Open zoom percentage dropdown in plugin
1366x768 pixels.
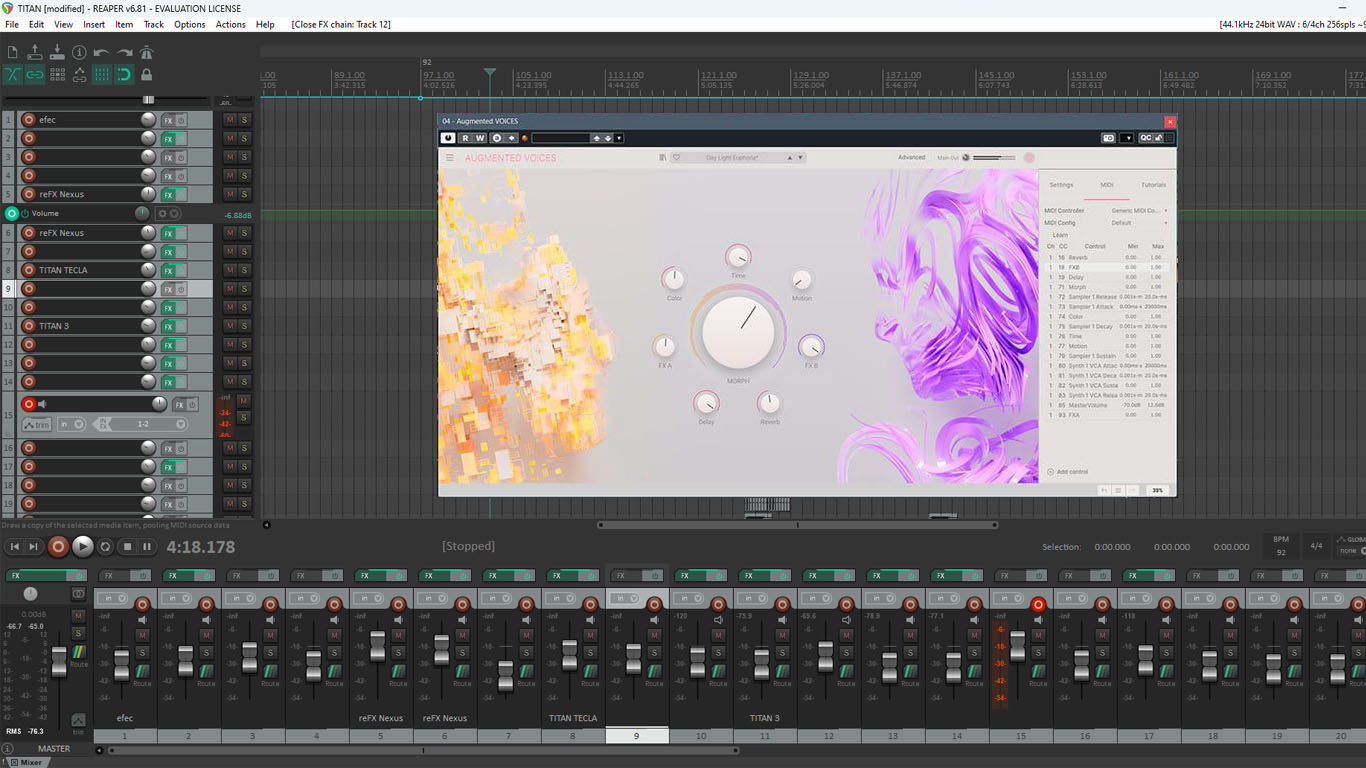(x=1157, y=490)
